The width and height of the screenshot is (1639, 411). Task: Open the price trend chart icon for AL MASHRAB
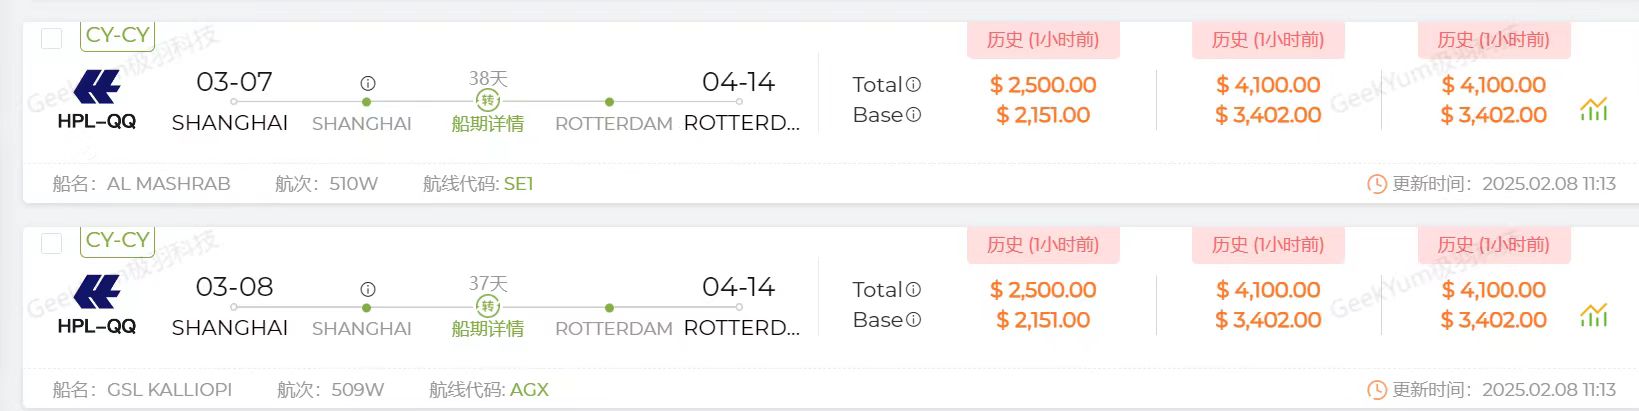[1593, 109]
